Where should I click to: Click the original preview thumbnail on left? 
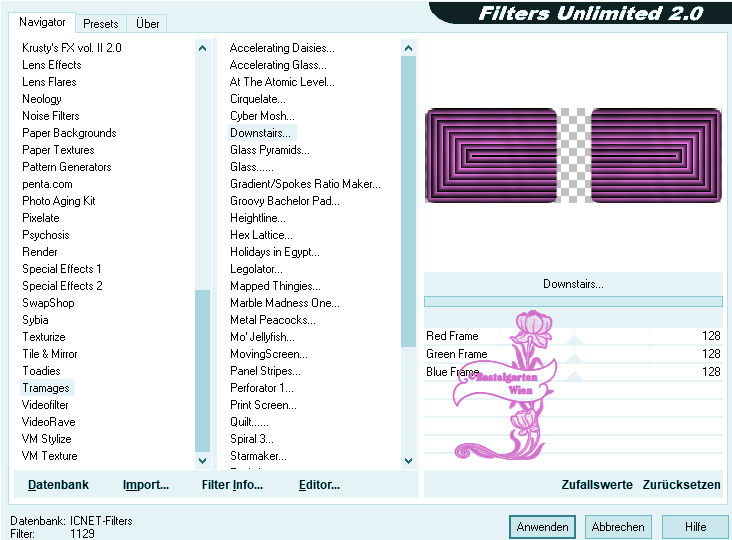[491, 155]
